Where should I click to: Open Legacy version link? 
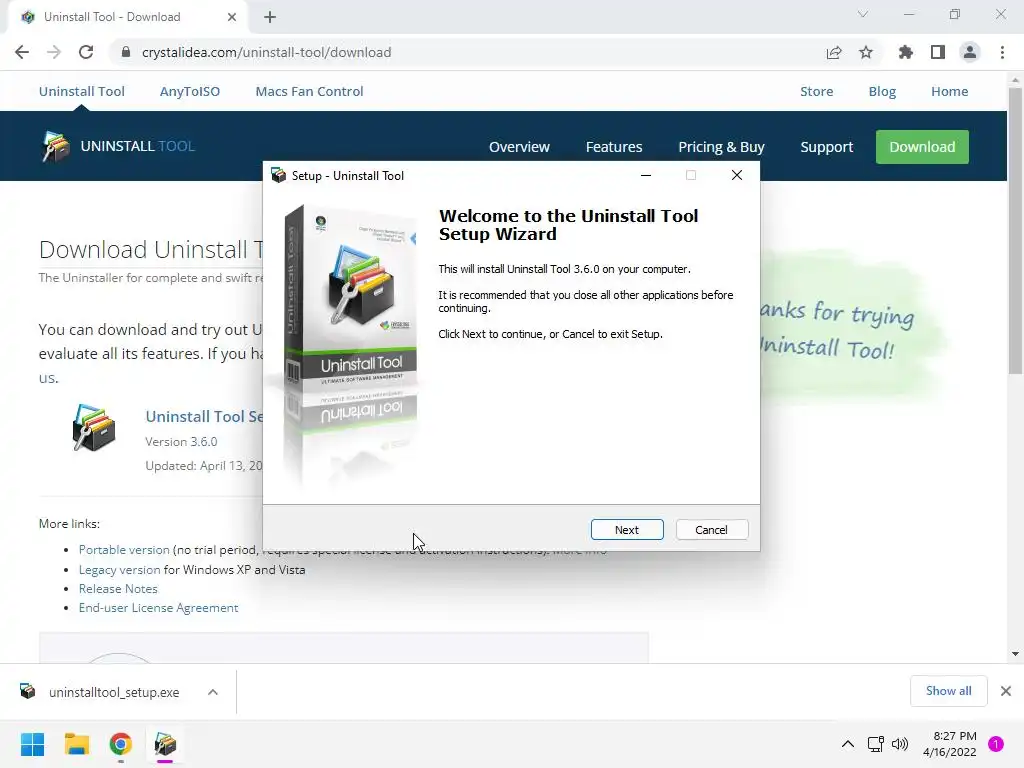pos(120,569)
